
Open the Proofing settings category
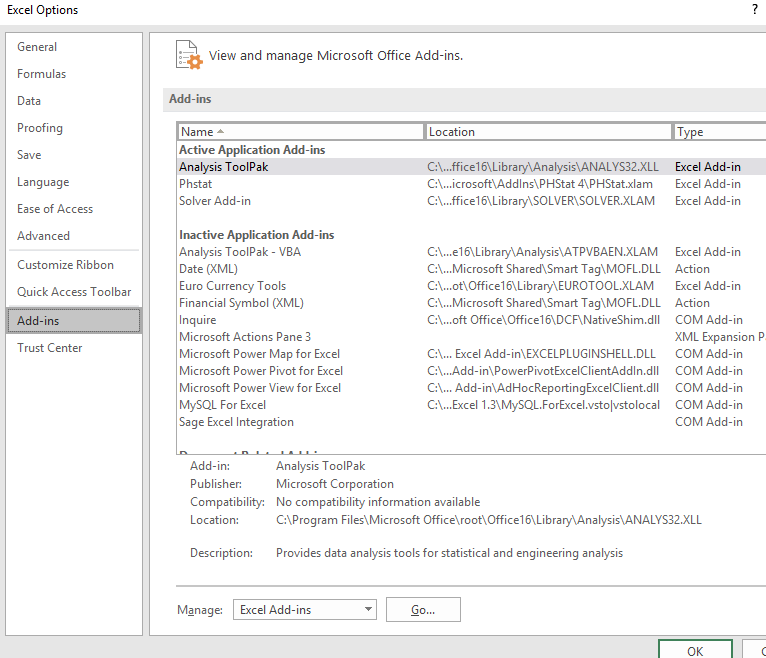click(x=40, y=128)
